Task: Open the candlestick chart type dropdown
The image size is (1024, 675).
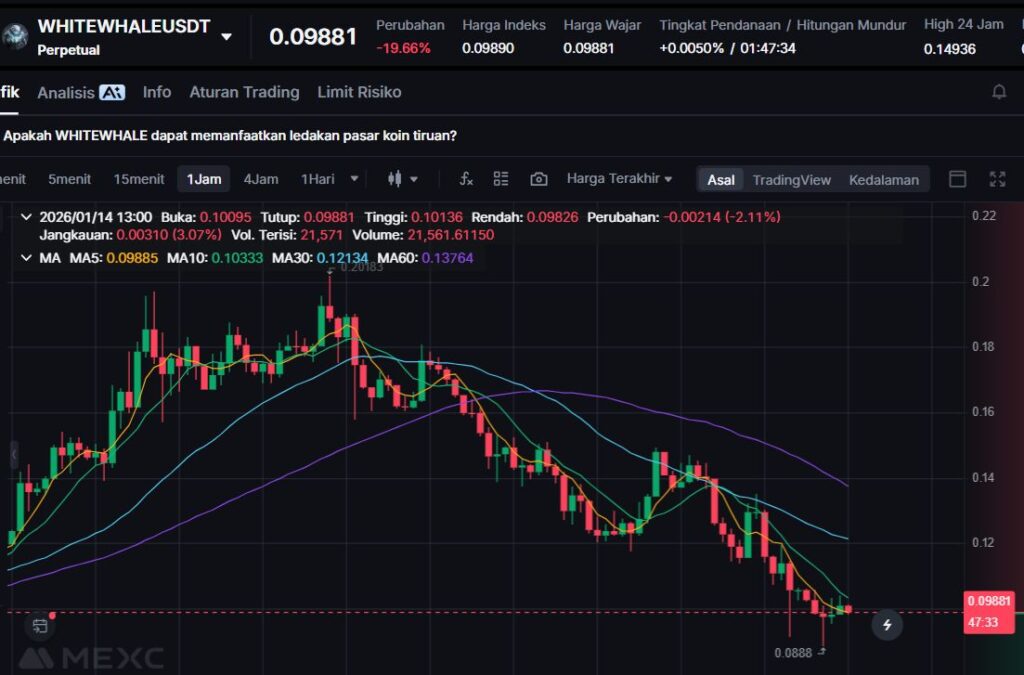Action: (403, 179)
